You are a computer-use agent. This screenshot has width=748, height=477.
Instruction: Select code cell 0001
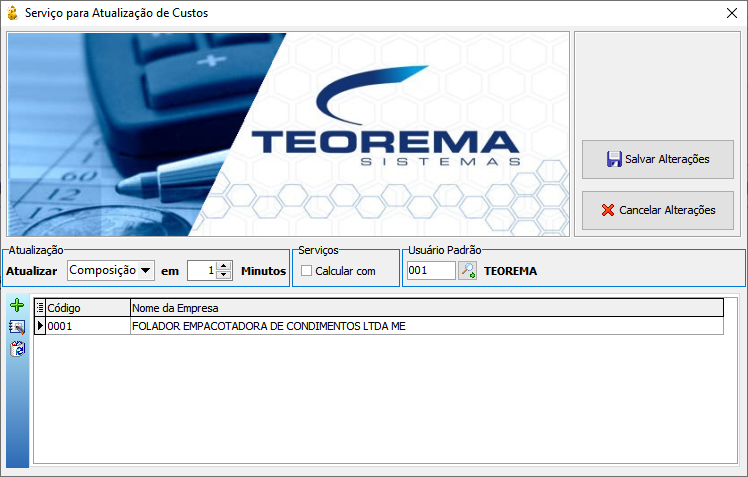point(88,326)
